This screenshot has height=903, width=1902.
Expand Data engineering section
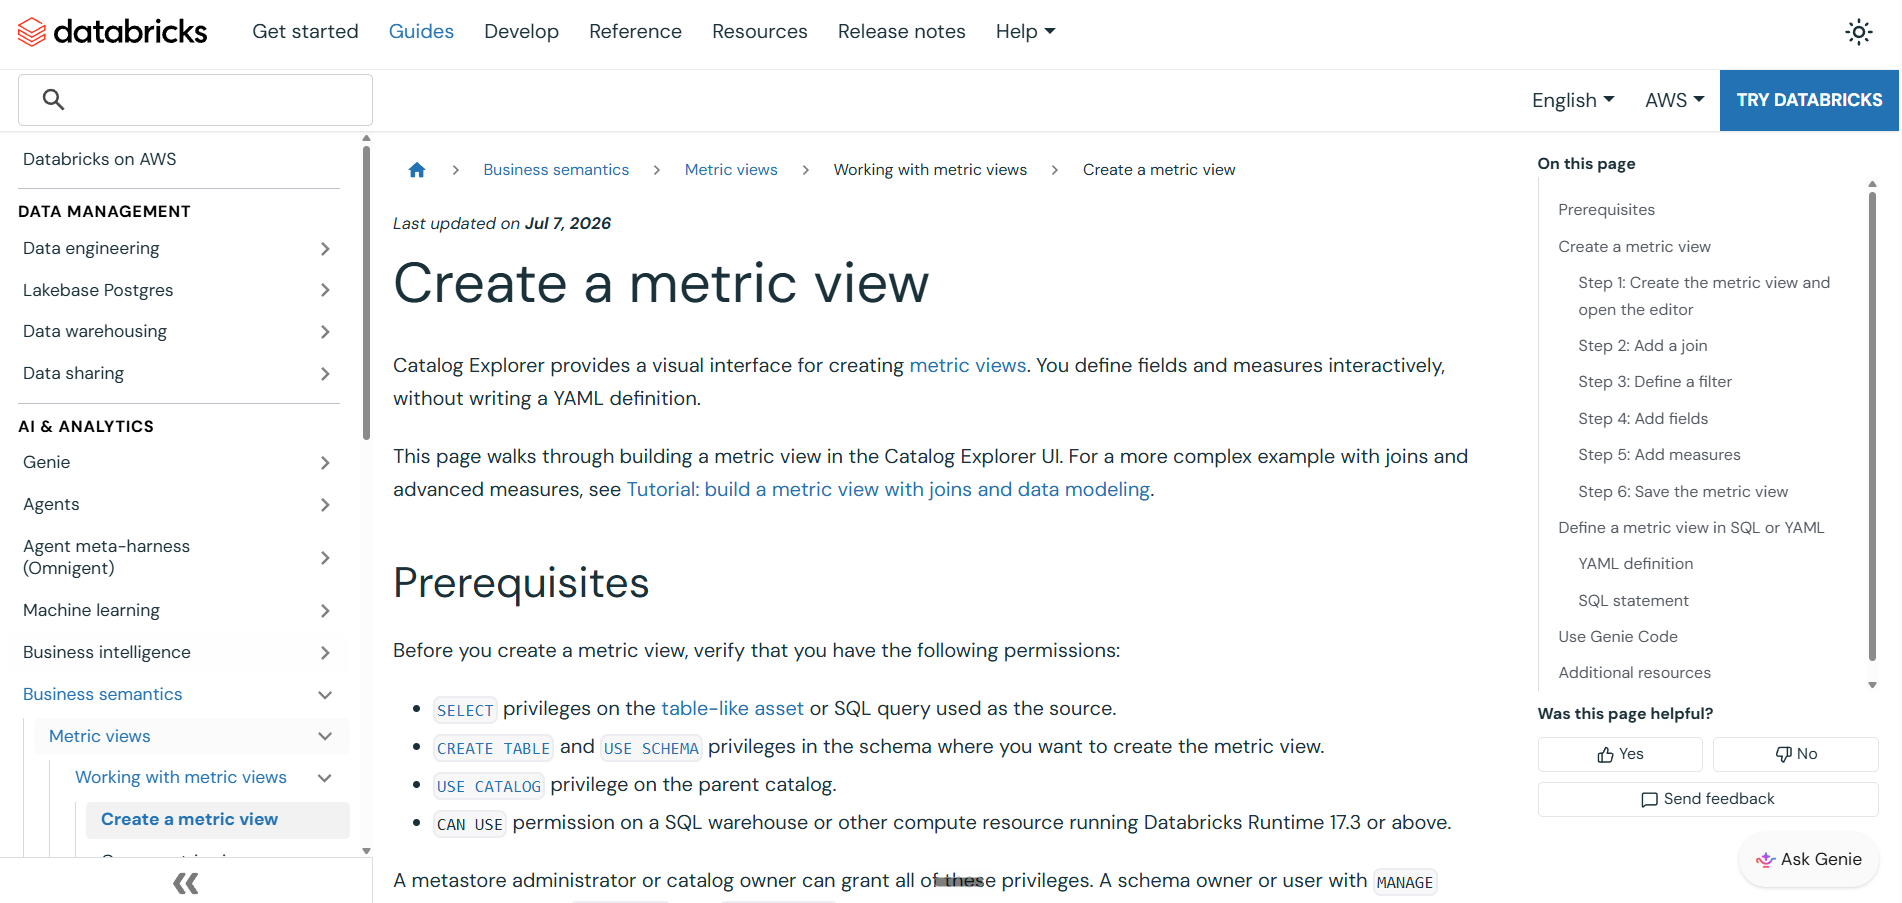click(325, 249)
